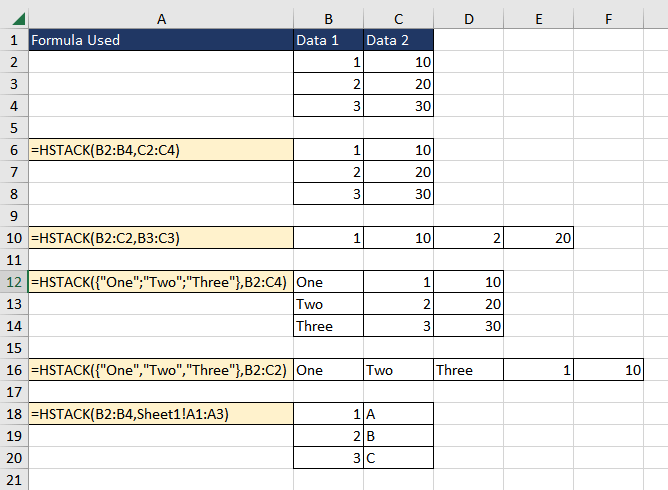Select cell with =HSTACK(B2:B4,Sheet1!A1:A3) formula
The width and height of the screenshot is (668, 490).
point(161,414)
